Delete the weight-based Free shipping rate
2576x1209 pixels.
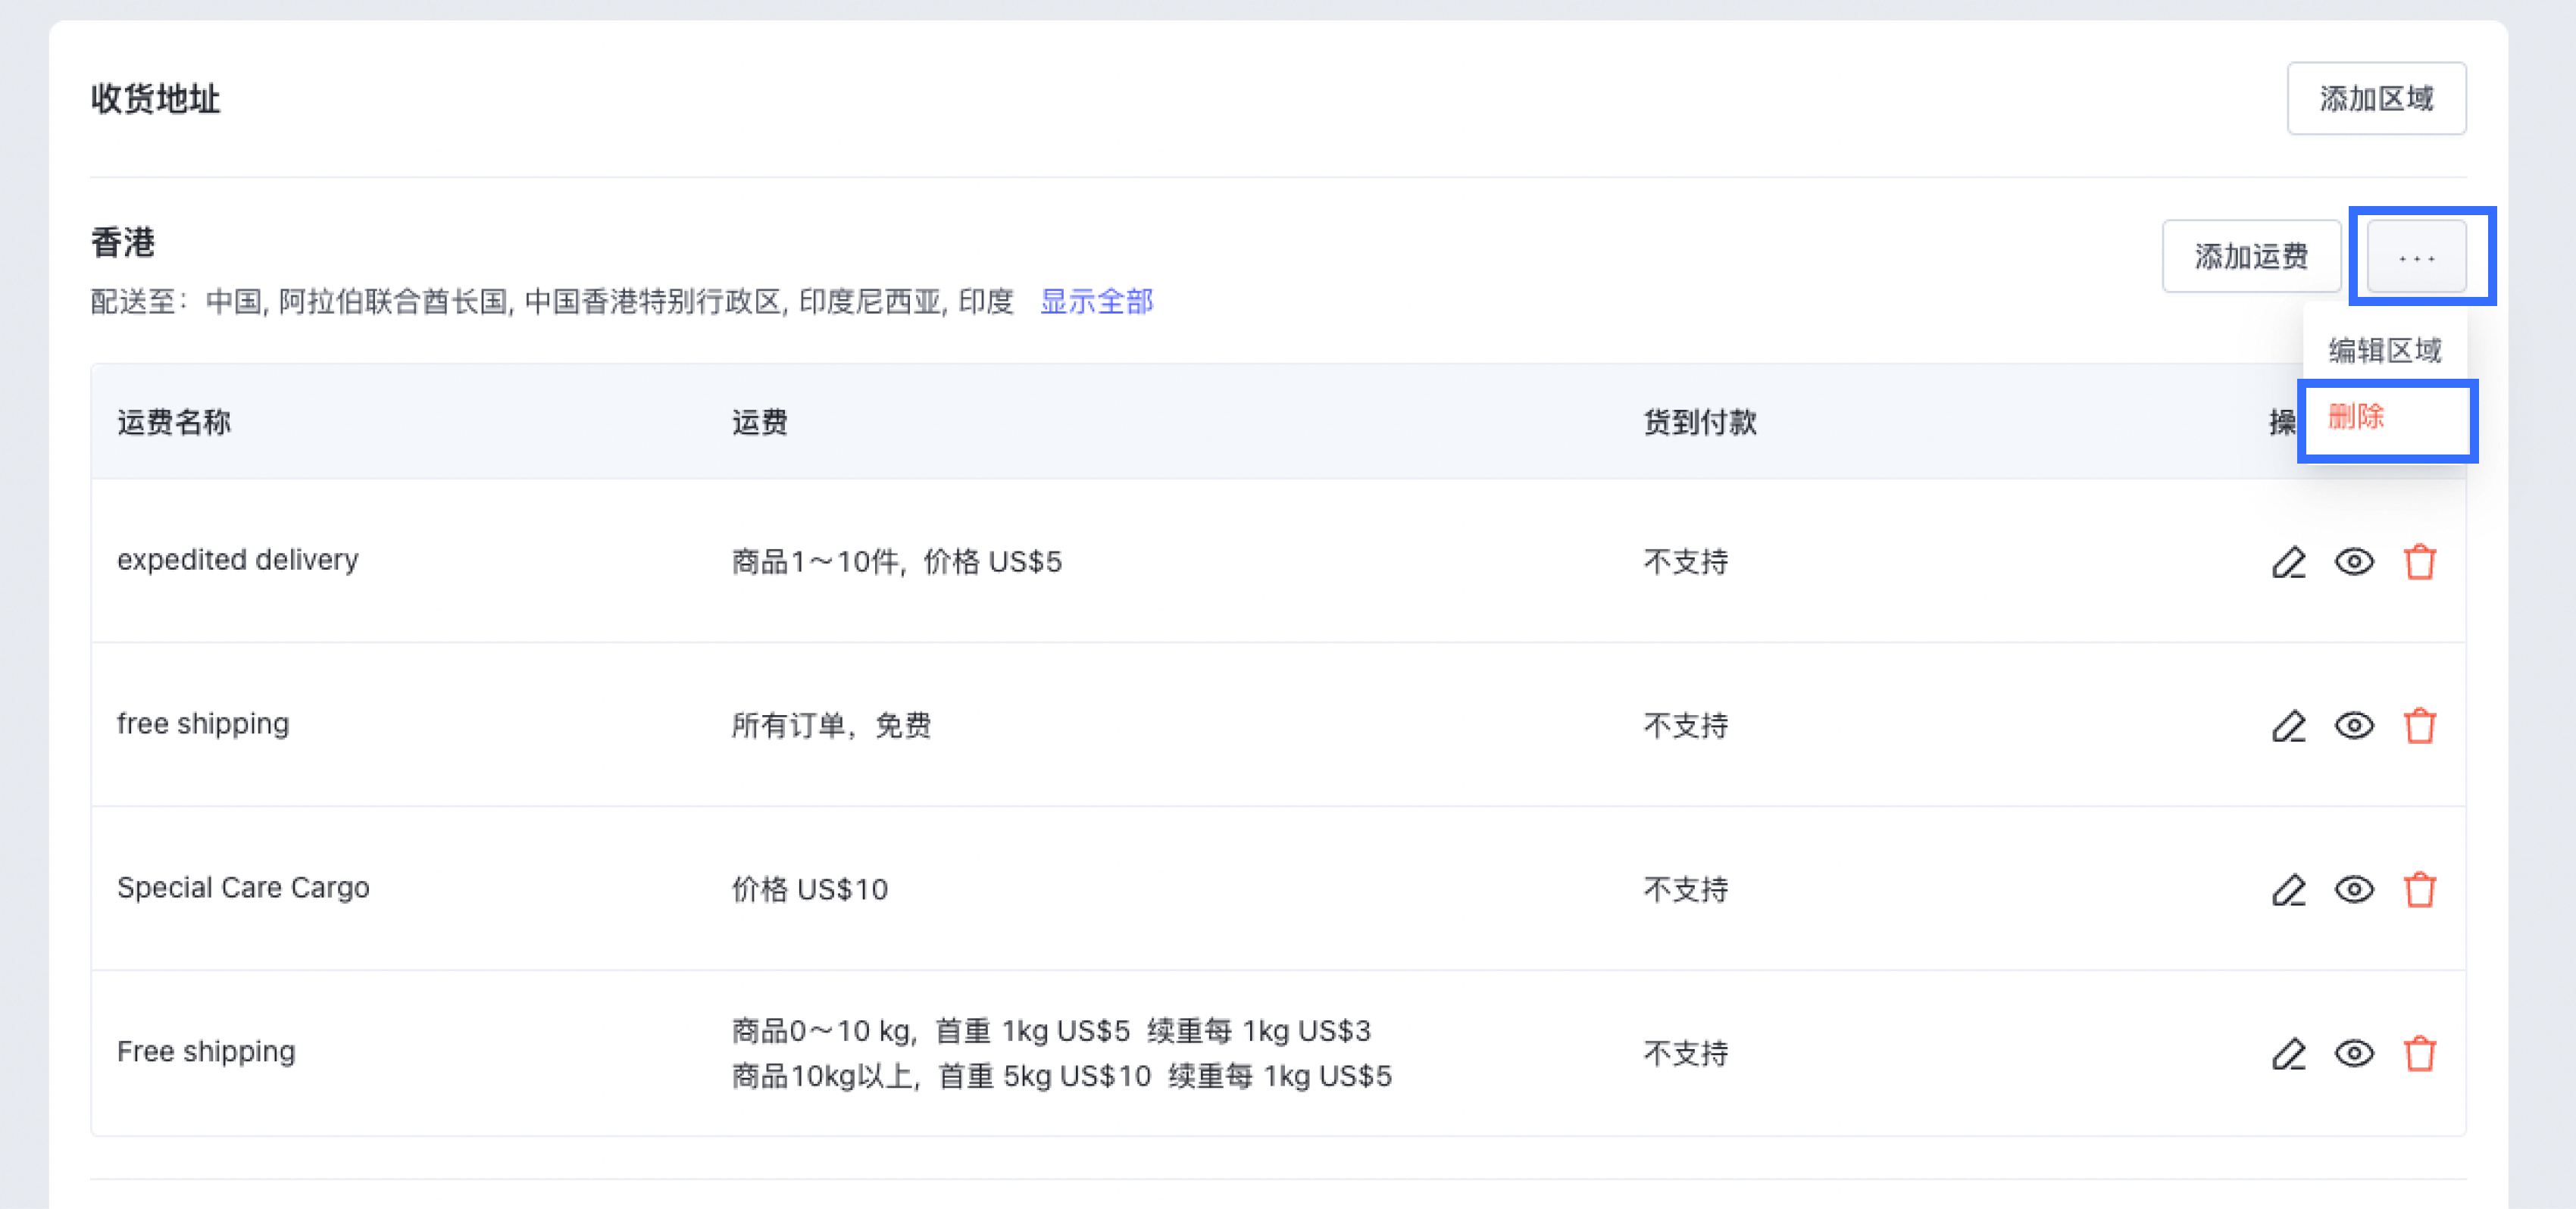tap(2419, 1054)
